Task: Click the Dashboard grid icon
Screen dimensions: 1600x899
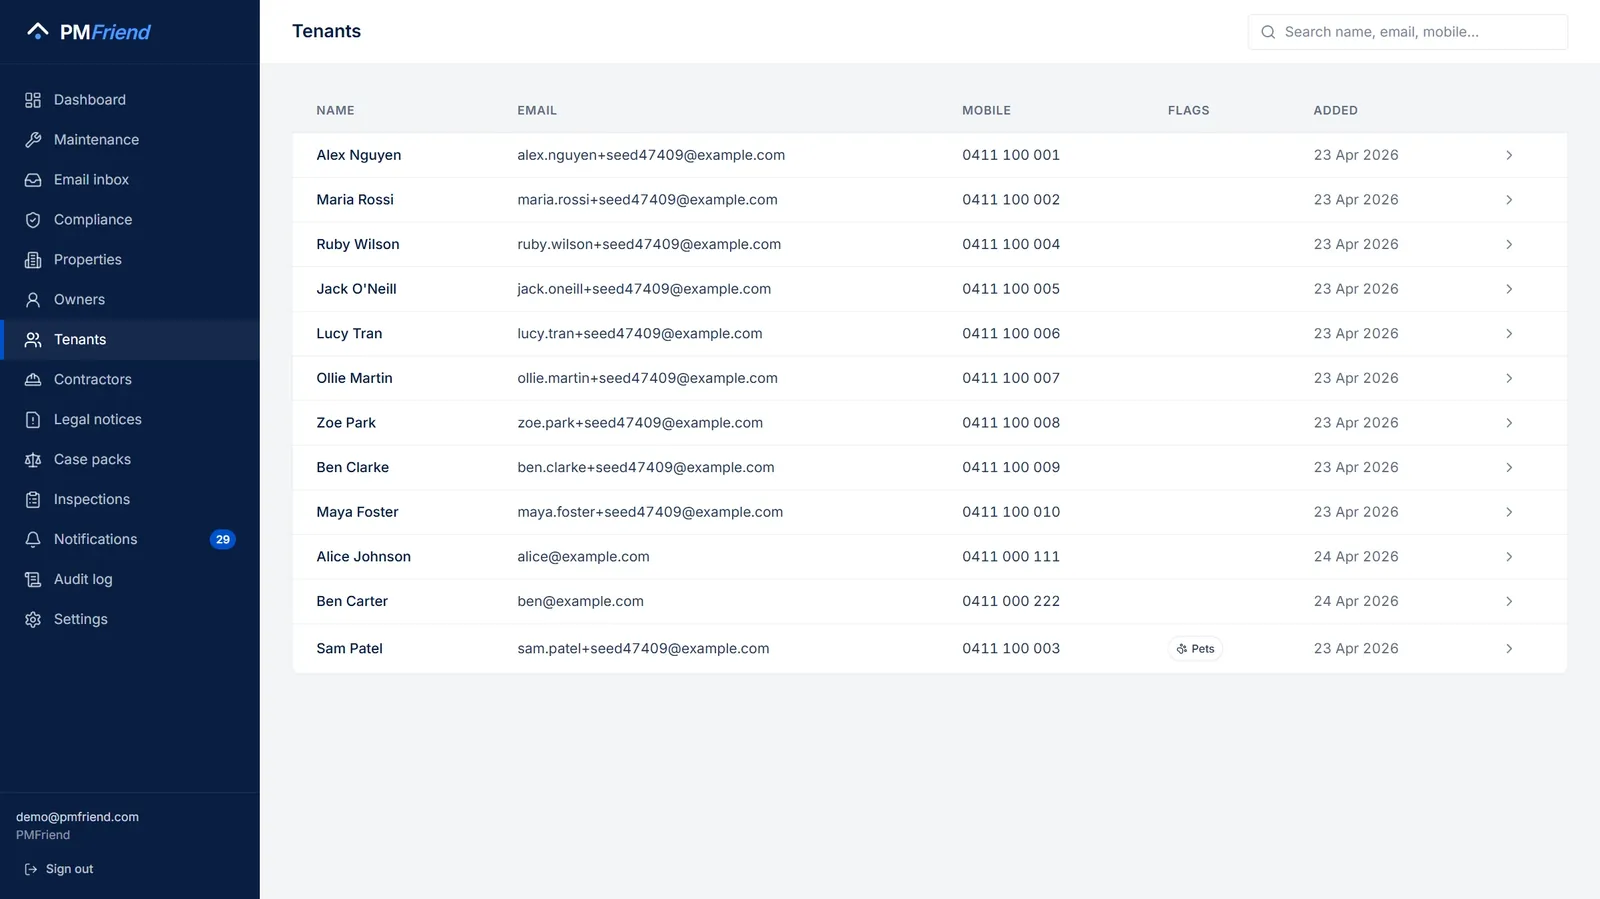Action: 33,100
